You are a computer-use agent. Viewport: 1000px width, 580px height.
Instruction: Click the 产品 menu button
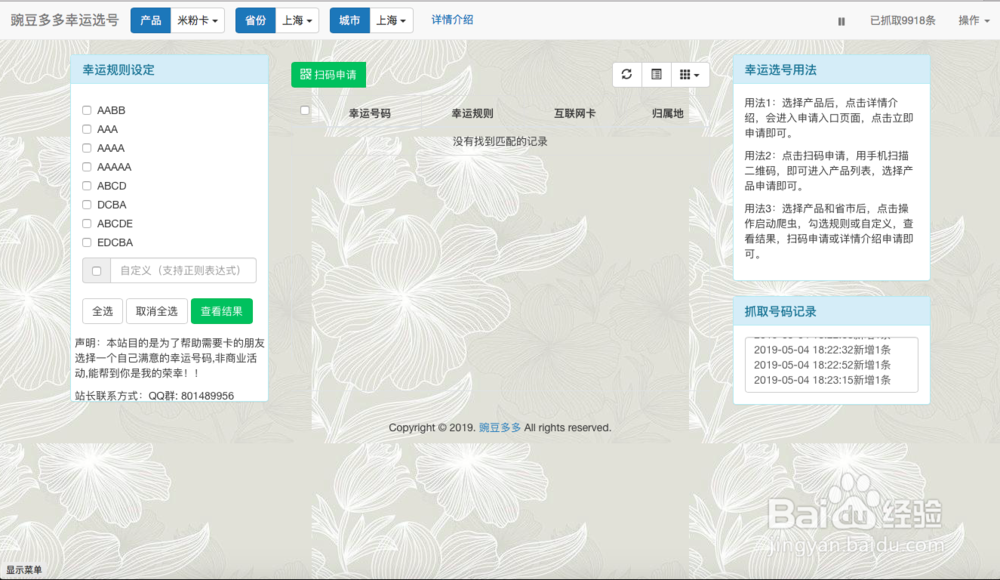(151, 19)
